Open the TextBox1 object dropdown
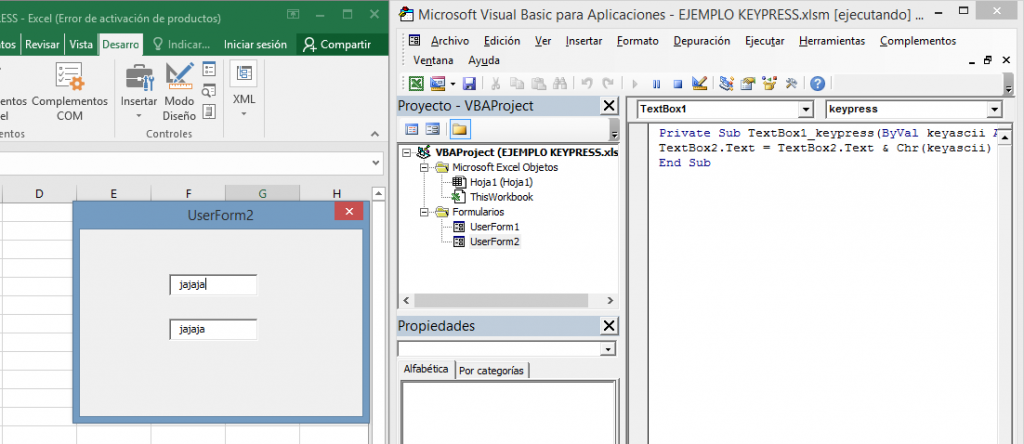Viewport: 1024px width, 444px height. coord(806,109)
